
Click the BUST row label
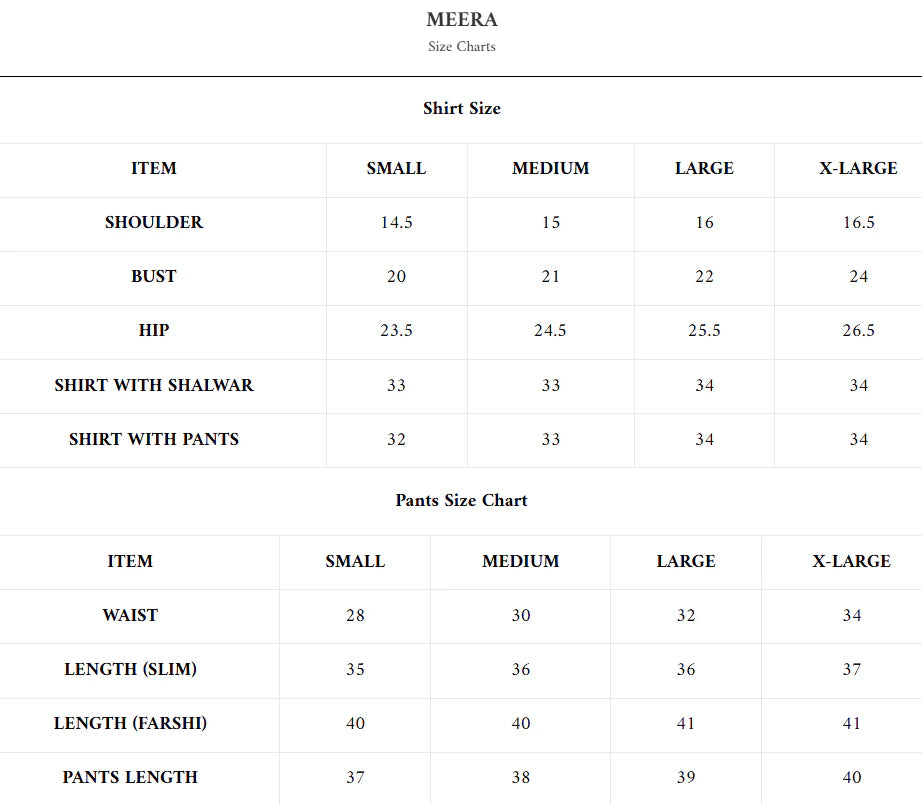154,276
